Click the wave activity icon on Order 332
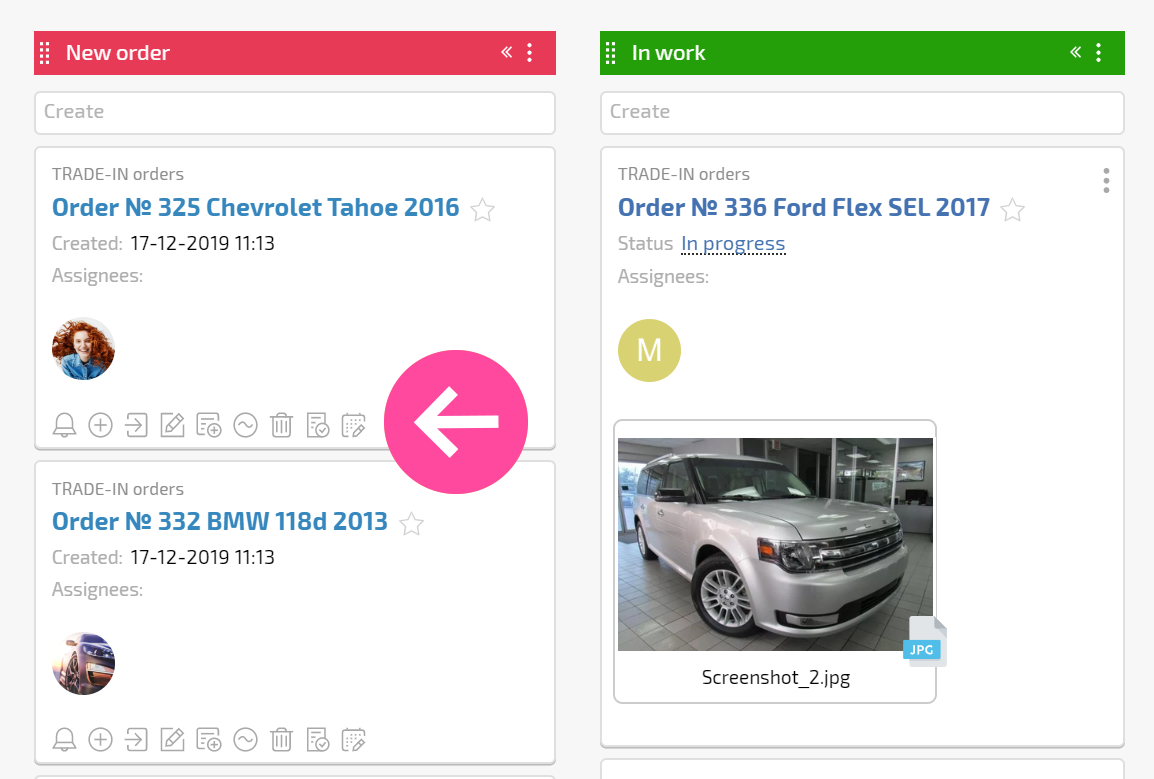 pos(245,739)
